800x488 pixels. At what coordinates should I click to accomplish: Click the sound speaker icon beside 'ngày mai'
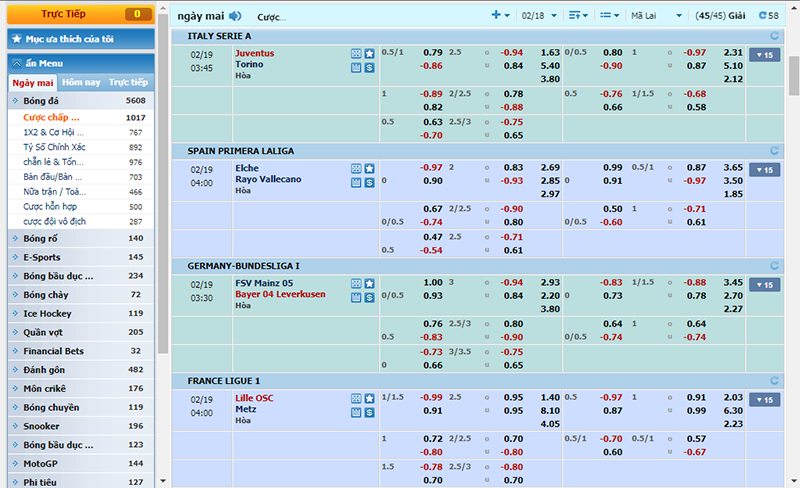click(x=235, y=16)
